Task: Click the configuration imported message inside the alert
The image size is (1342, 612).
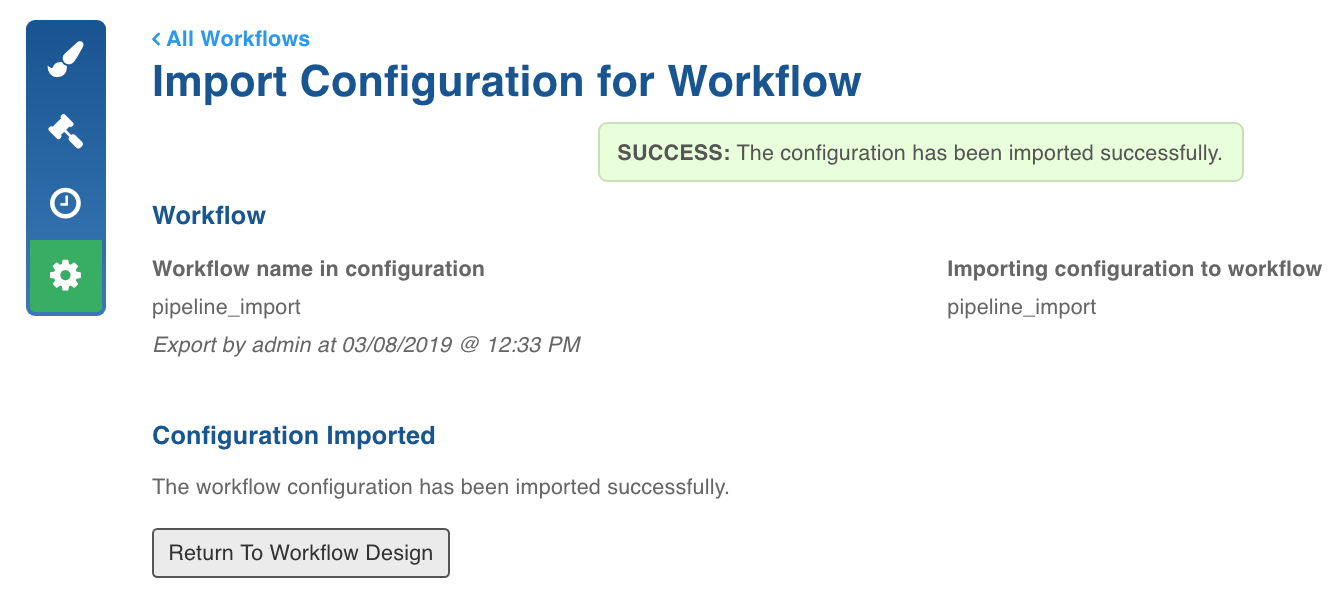Action: point(980,153)
